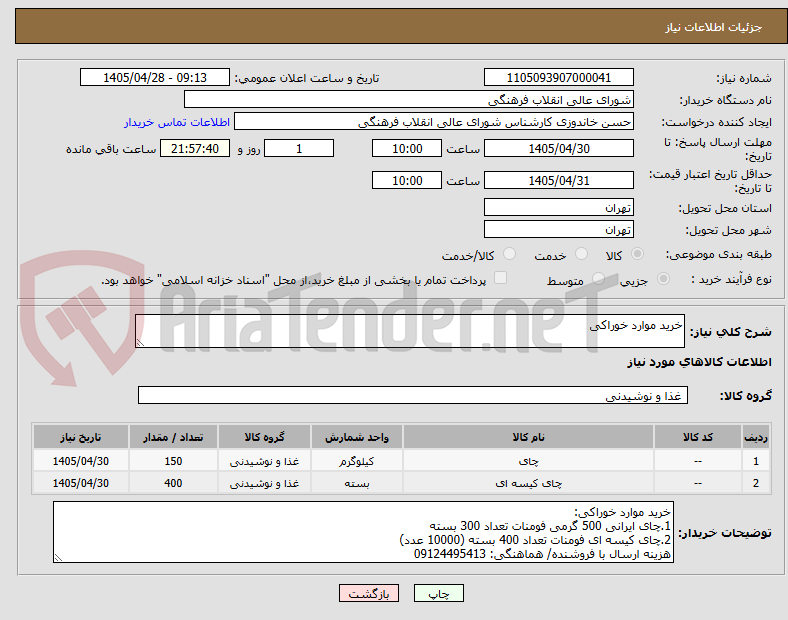Click the page title جزئیات اطلاعات نیاز
The image size is (788, 620).
pos(714,27)
